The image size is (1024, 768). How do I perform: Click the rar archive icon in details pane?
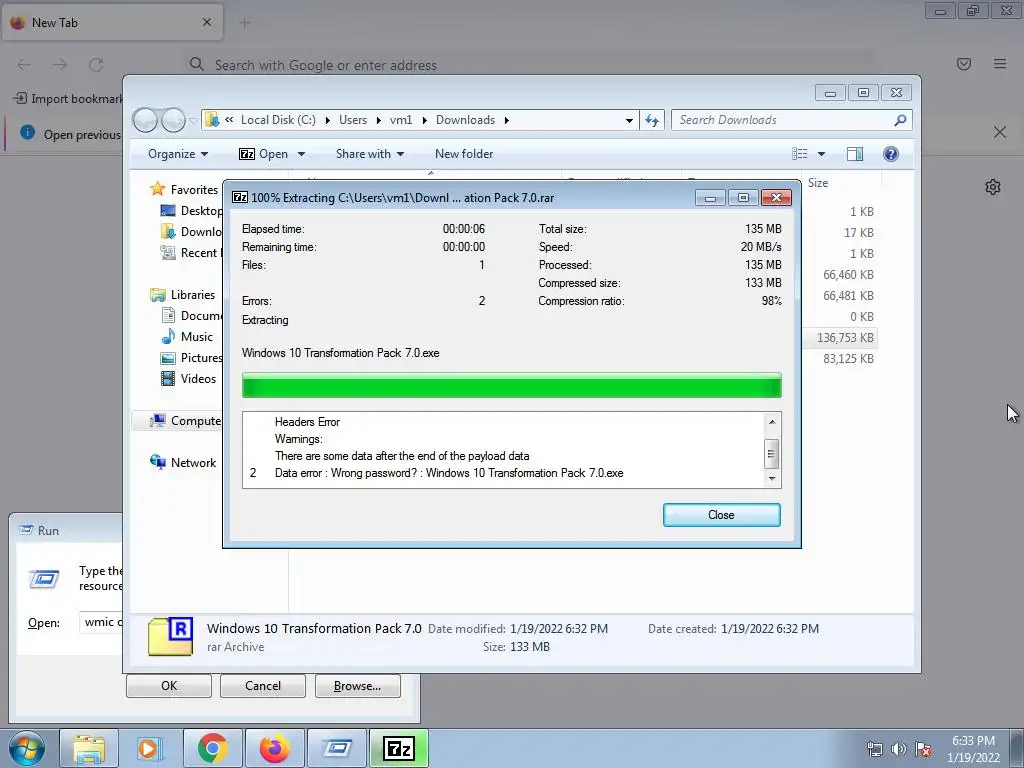[170, 636]
